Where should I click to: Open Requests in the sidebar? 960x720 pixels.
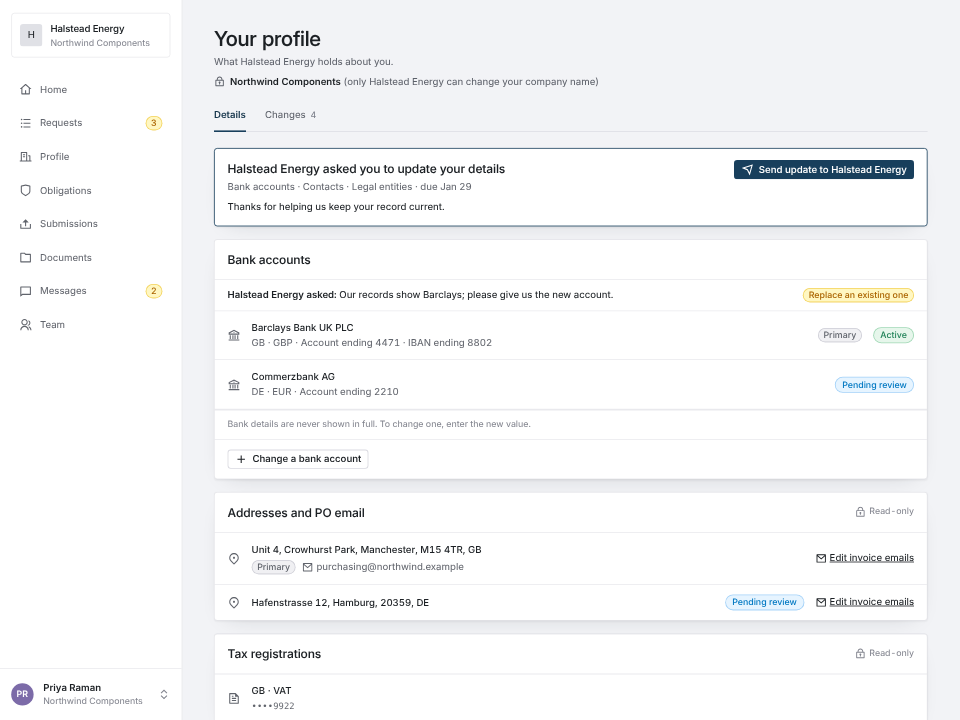click(91, 123)
